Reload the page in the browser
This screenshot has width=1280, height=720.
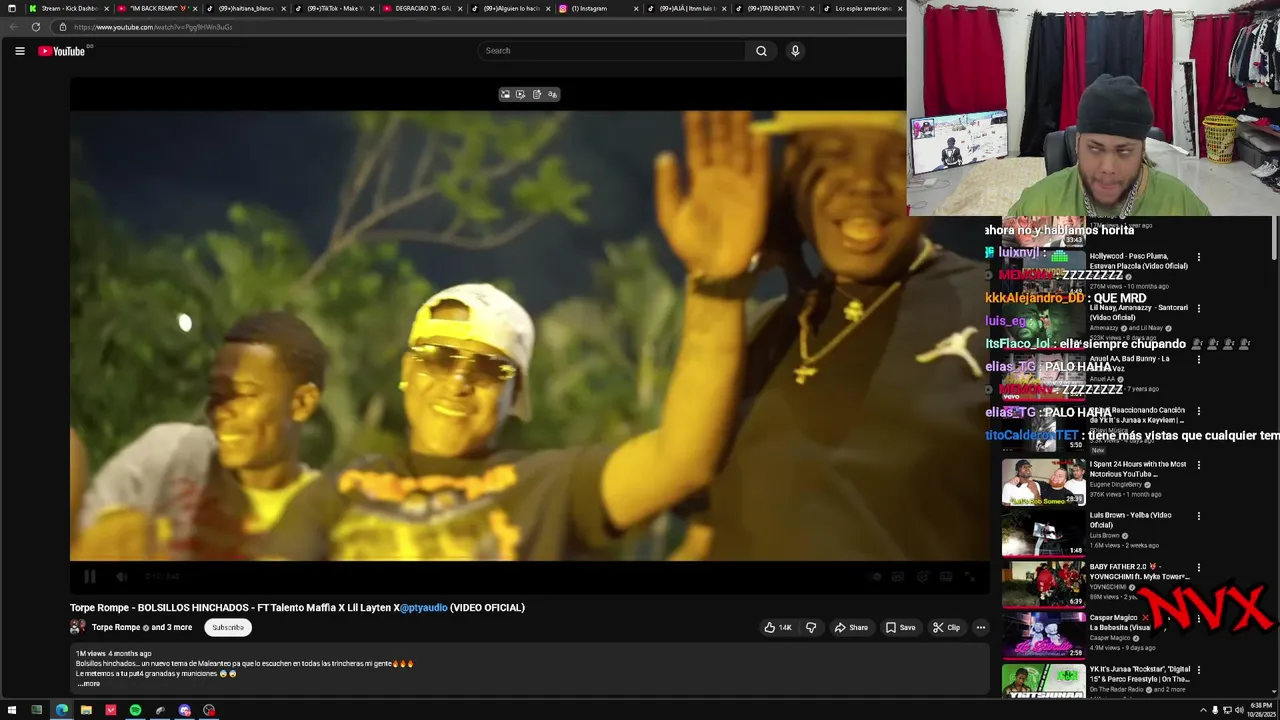[36, 27]
